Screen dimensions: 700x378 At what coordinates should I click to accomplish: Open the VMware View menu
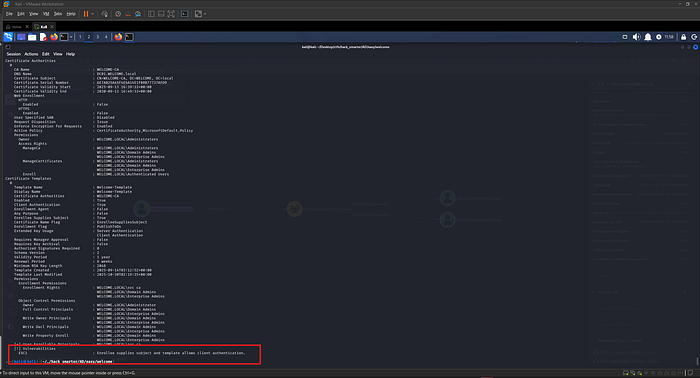[x=33, y=14]
